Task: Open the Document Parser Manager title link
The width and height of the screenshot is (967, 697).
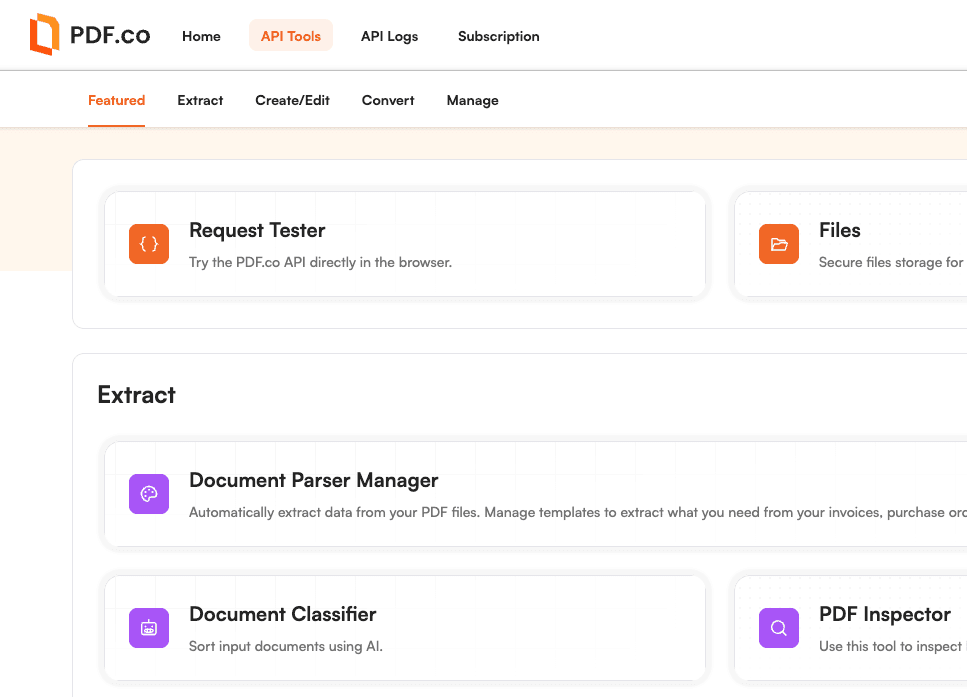Action: tap(313, 480)
